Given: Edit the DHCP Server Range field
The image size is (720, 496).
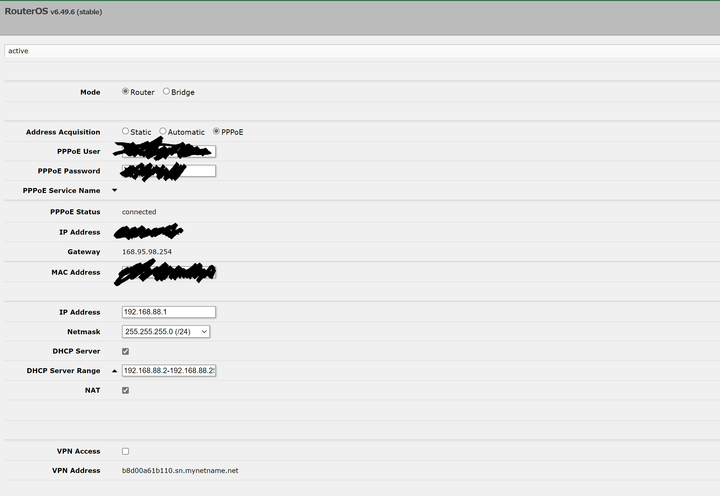Looking at the screenshot, I should tap(169, 371).
